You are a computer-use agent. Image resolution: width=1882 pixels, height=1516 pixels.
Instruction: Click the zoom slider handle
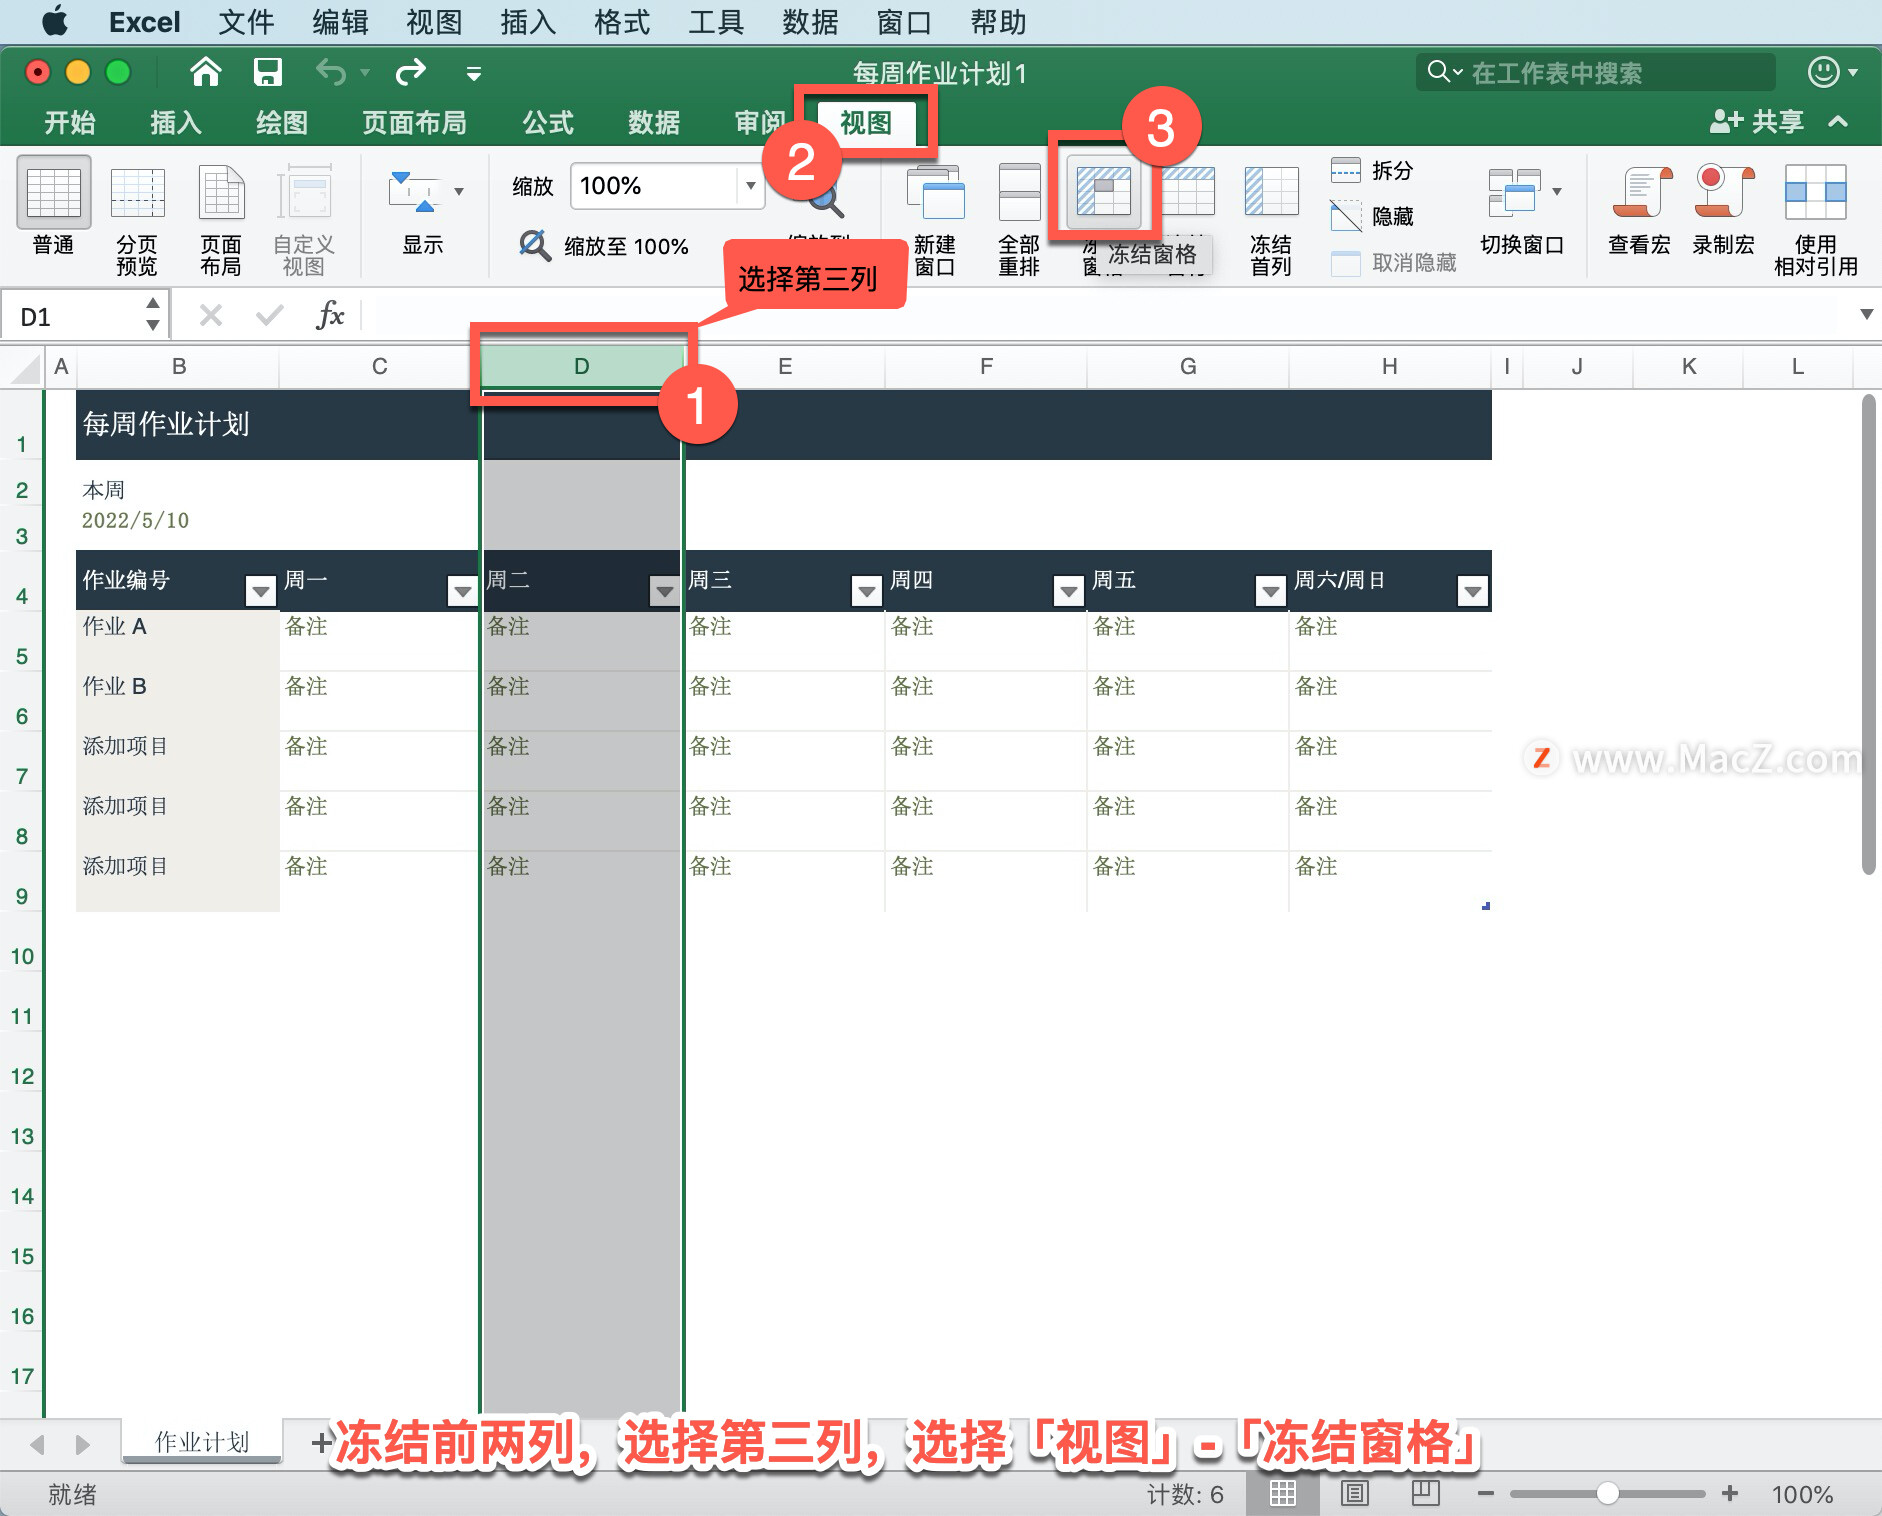coord(1608,1494)
